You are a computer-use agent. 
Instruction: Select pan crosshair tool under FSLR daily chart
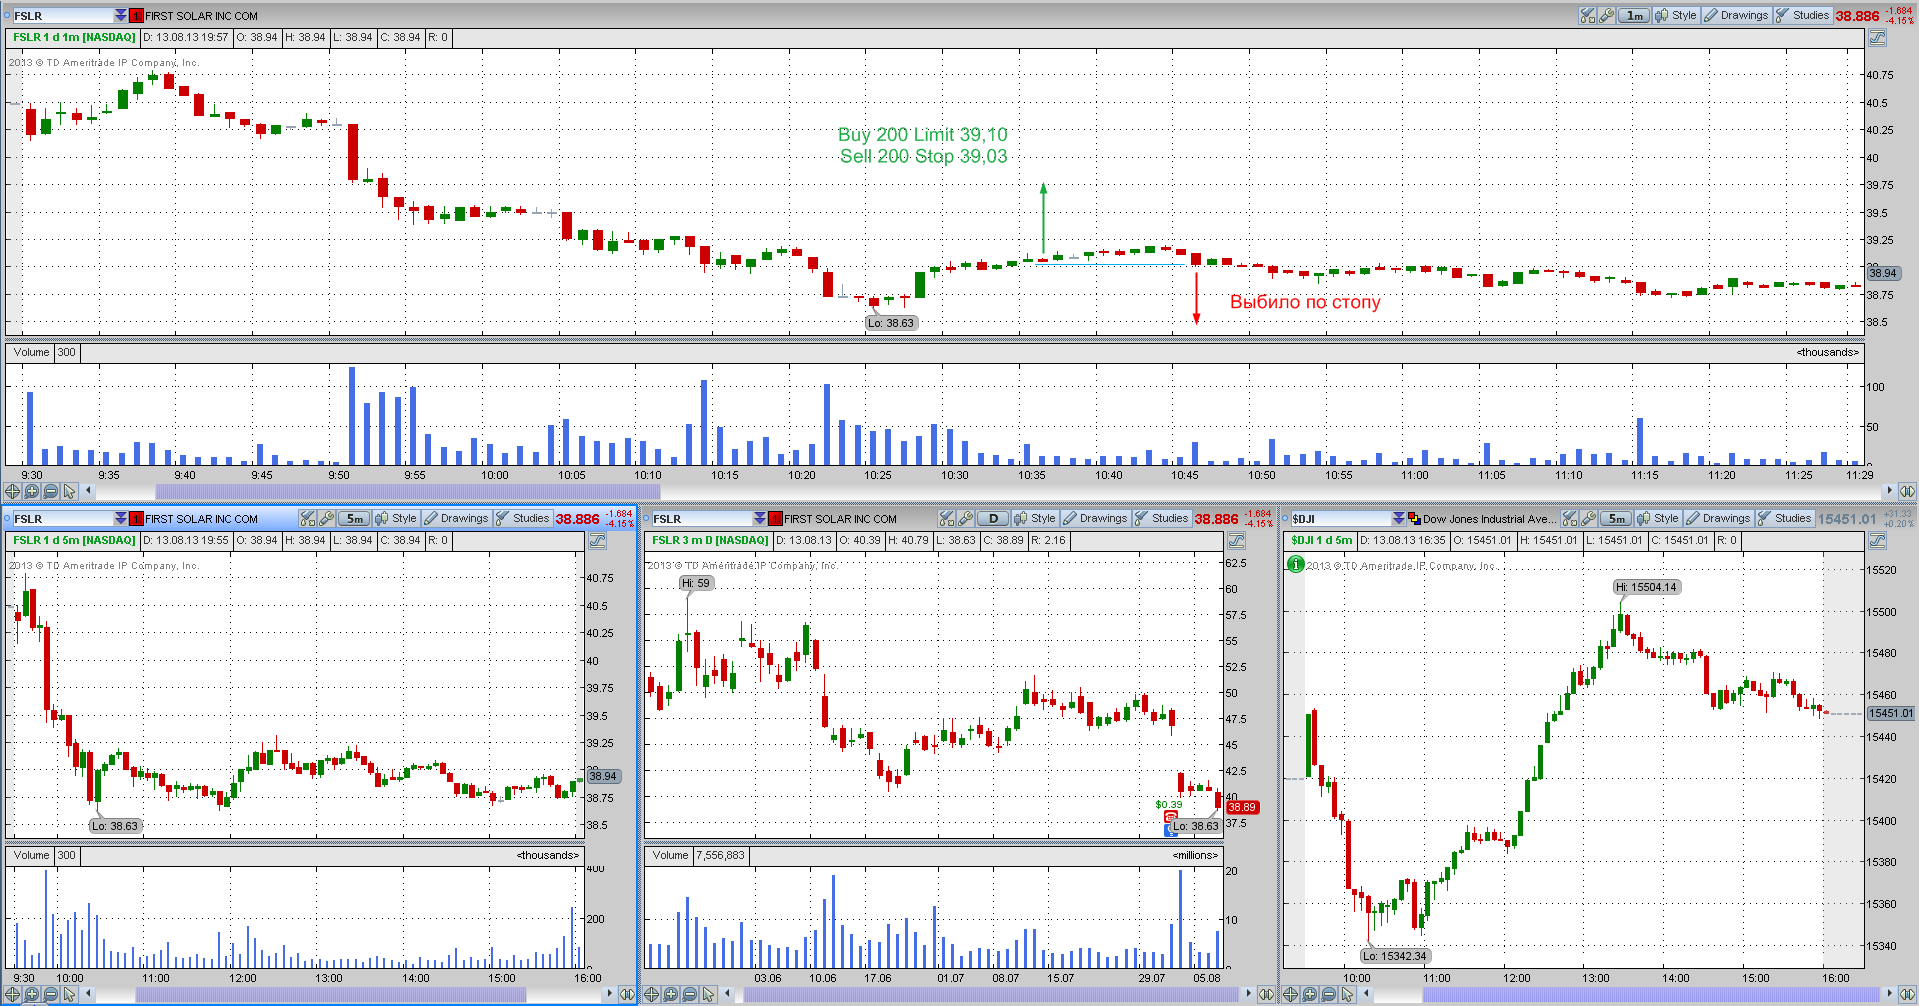(652, 994)
